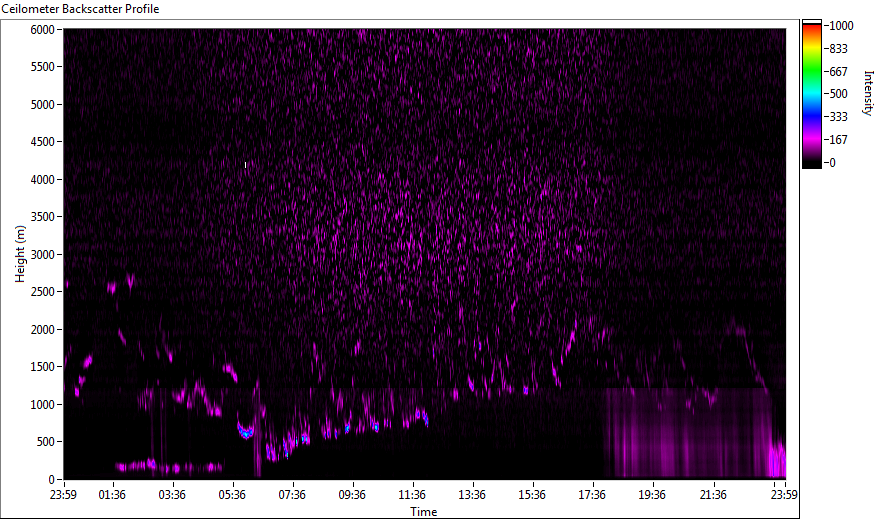Click the 4500 height axis tick label
Screen dimensions: 878x519
tap(43, 142)
